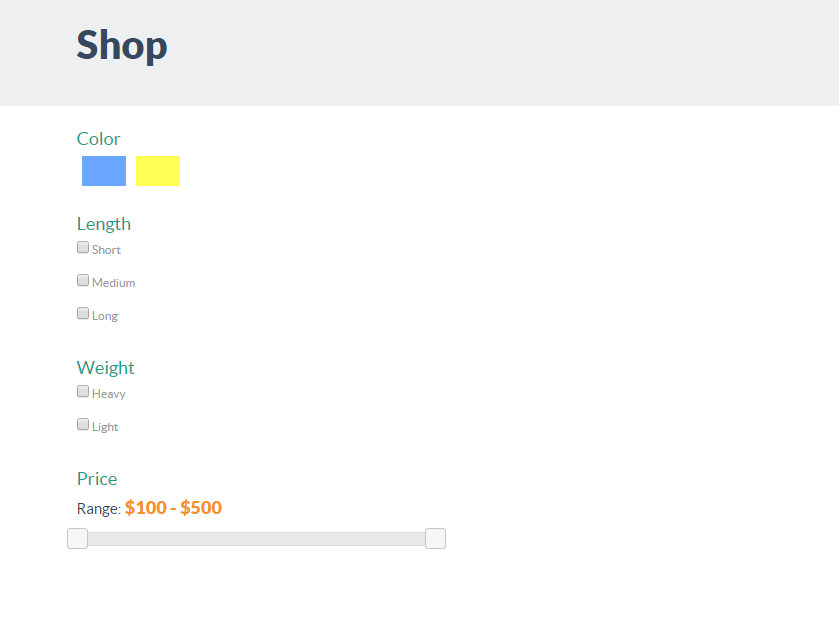Image resolution: width=839 pixels, height=631 pixels.
Task: Click the middle of the price slider track
Action: [x=256, y=539]
